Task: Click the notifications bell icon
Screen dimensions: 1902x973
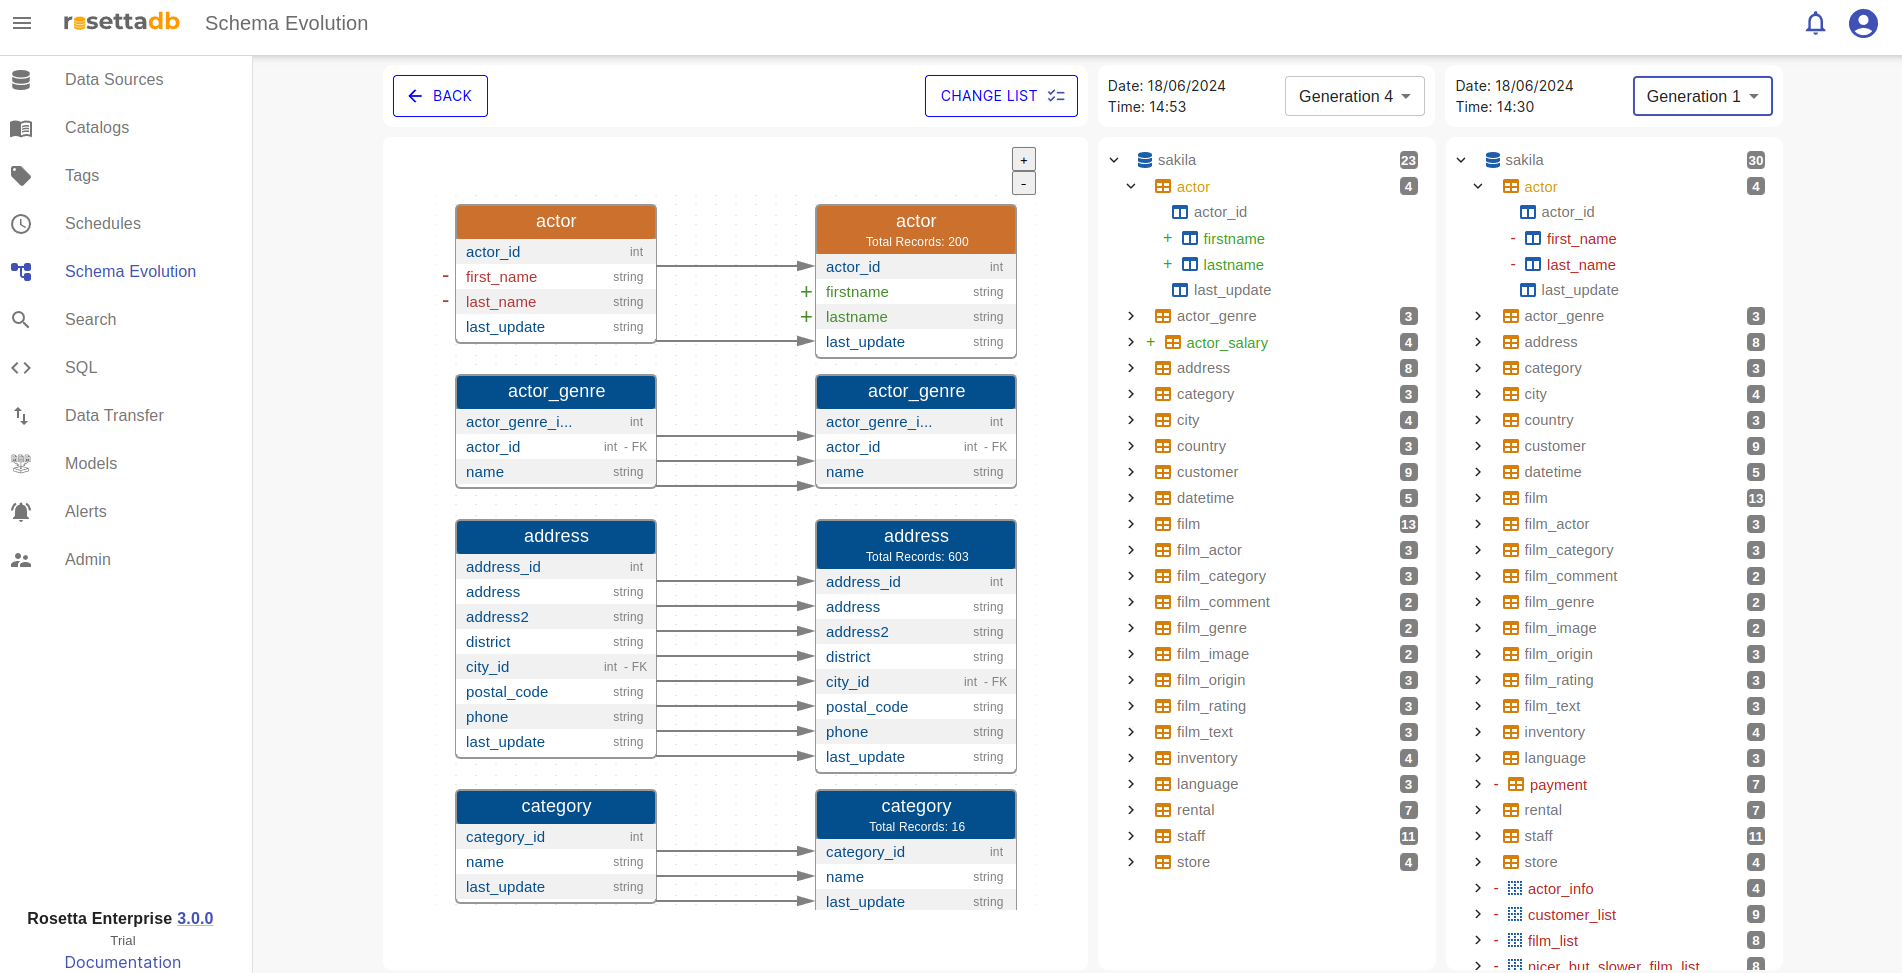Action: tap(1815, 23)
